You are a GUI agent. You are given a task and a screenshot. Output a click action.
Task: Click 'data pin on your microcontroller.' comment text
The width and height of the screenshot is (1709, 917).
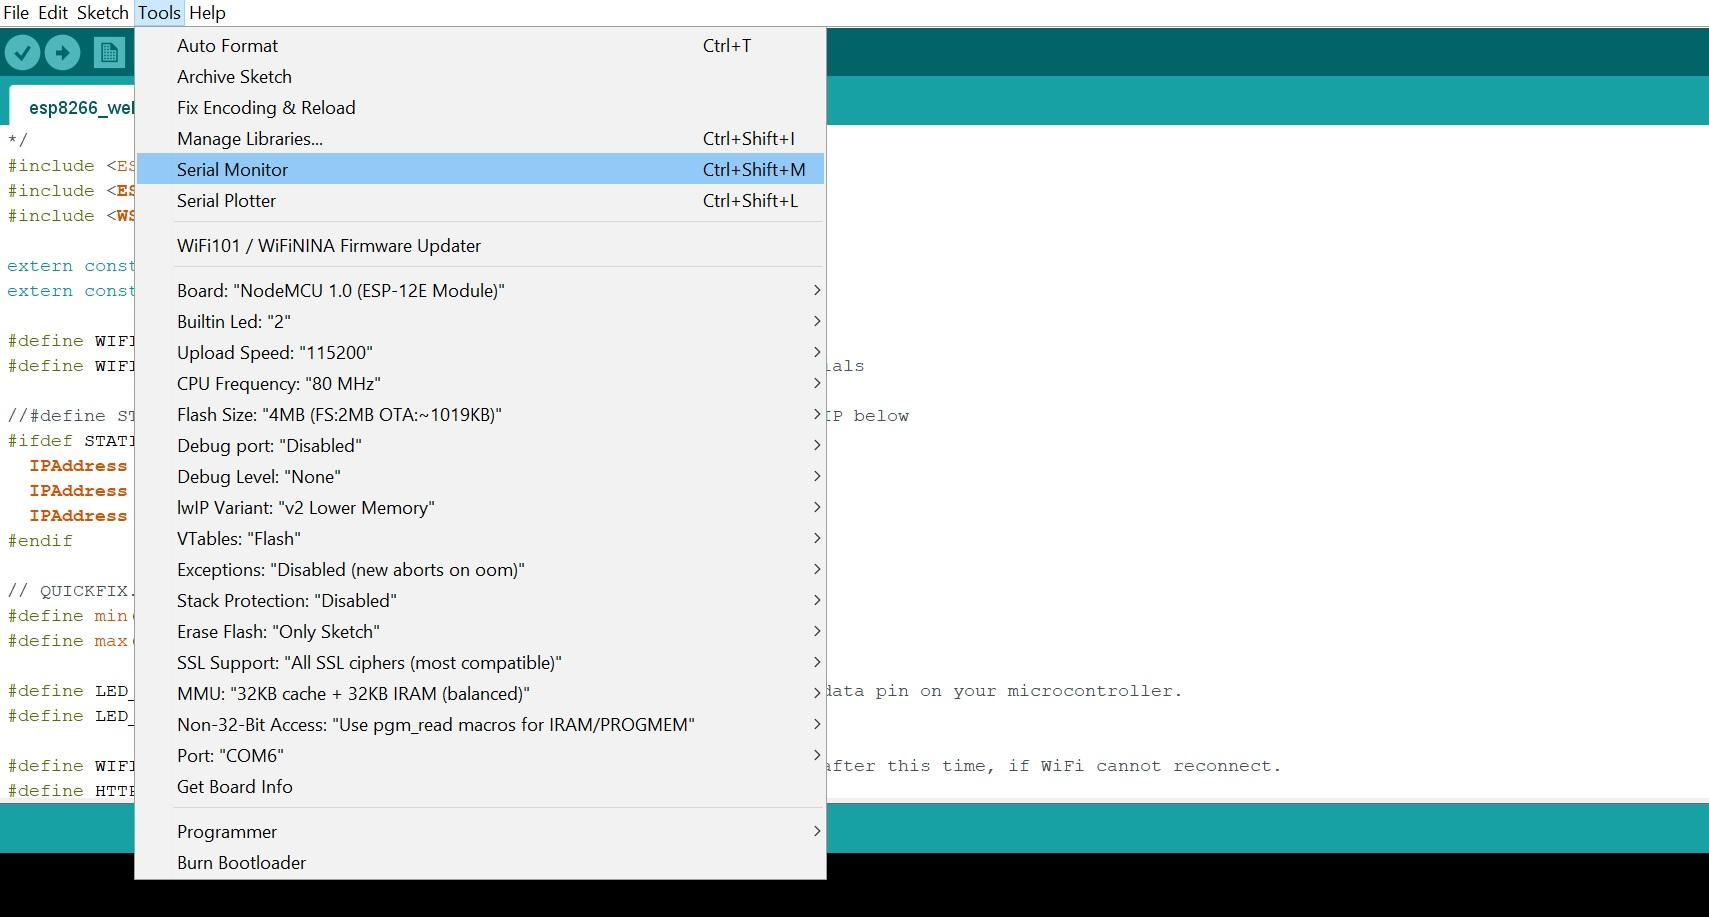coord(1004,691)
